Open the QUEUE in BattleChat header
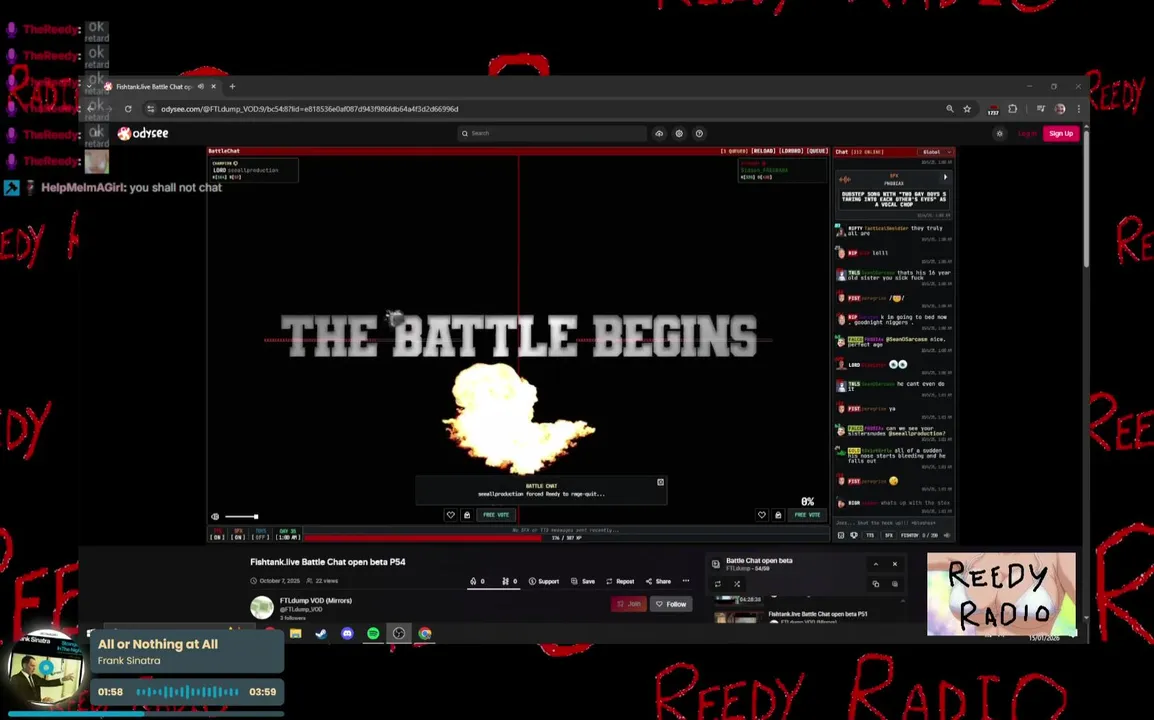 [818, 151]
